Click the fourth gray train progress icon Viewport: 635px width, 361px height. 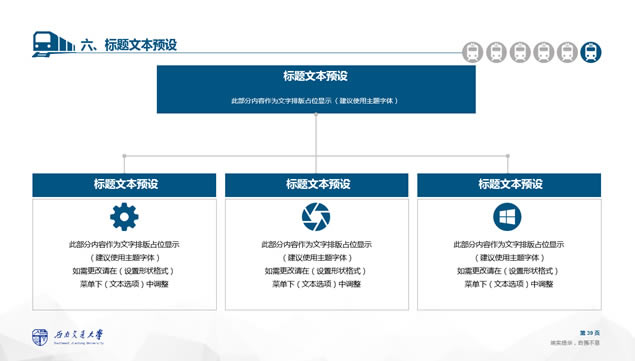click(x=543, y=52)
